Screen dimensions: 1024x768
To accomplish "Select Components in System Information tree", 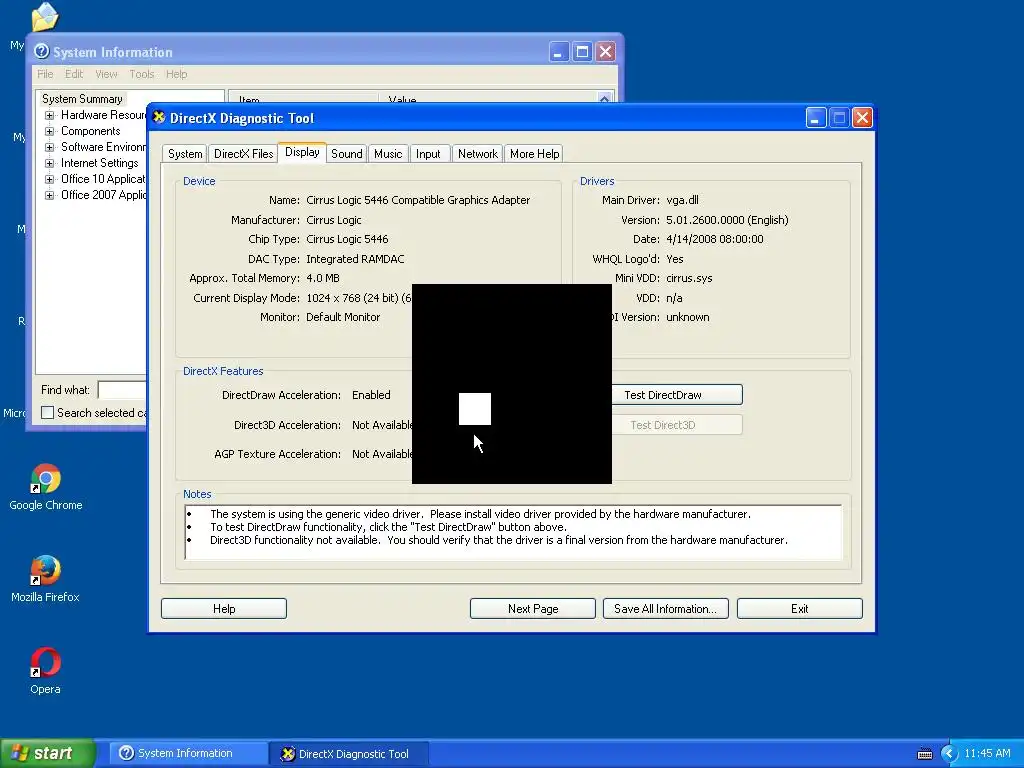I will pyautogui.click(x=91, y=131).
